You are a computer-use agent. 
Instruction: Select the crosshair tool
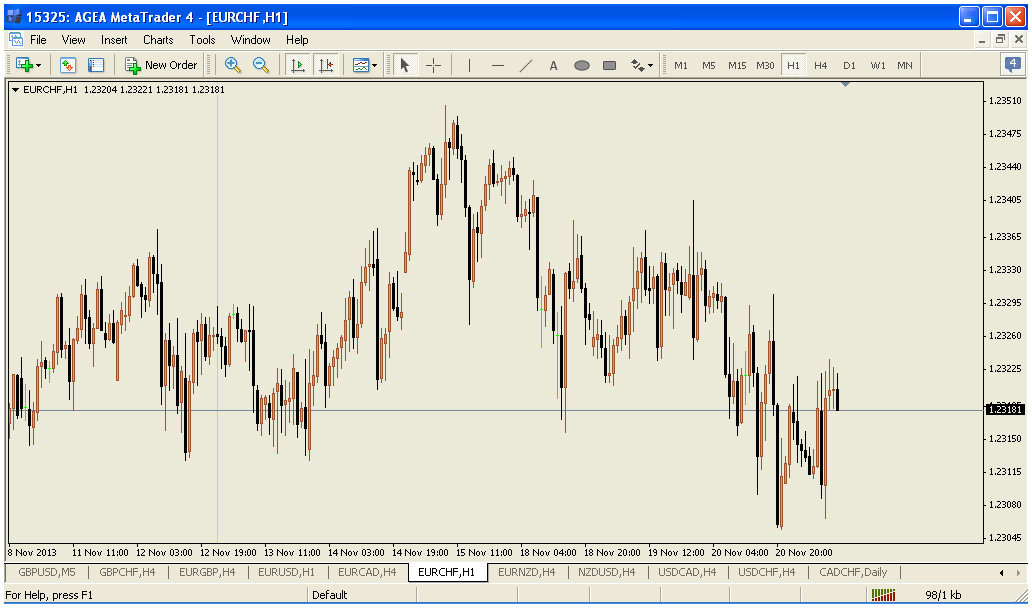click(x=434, y=65)
